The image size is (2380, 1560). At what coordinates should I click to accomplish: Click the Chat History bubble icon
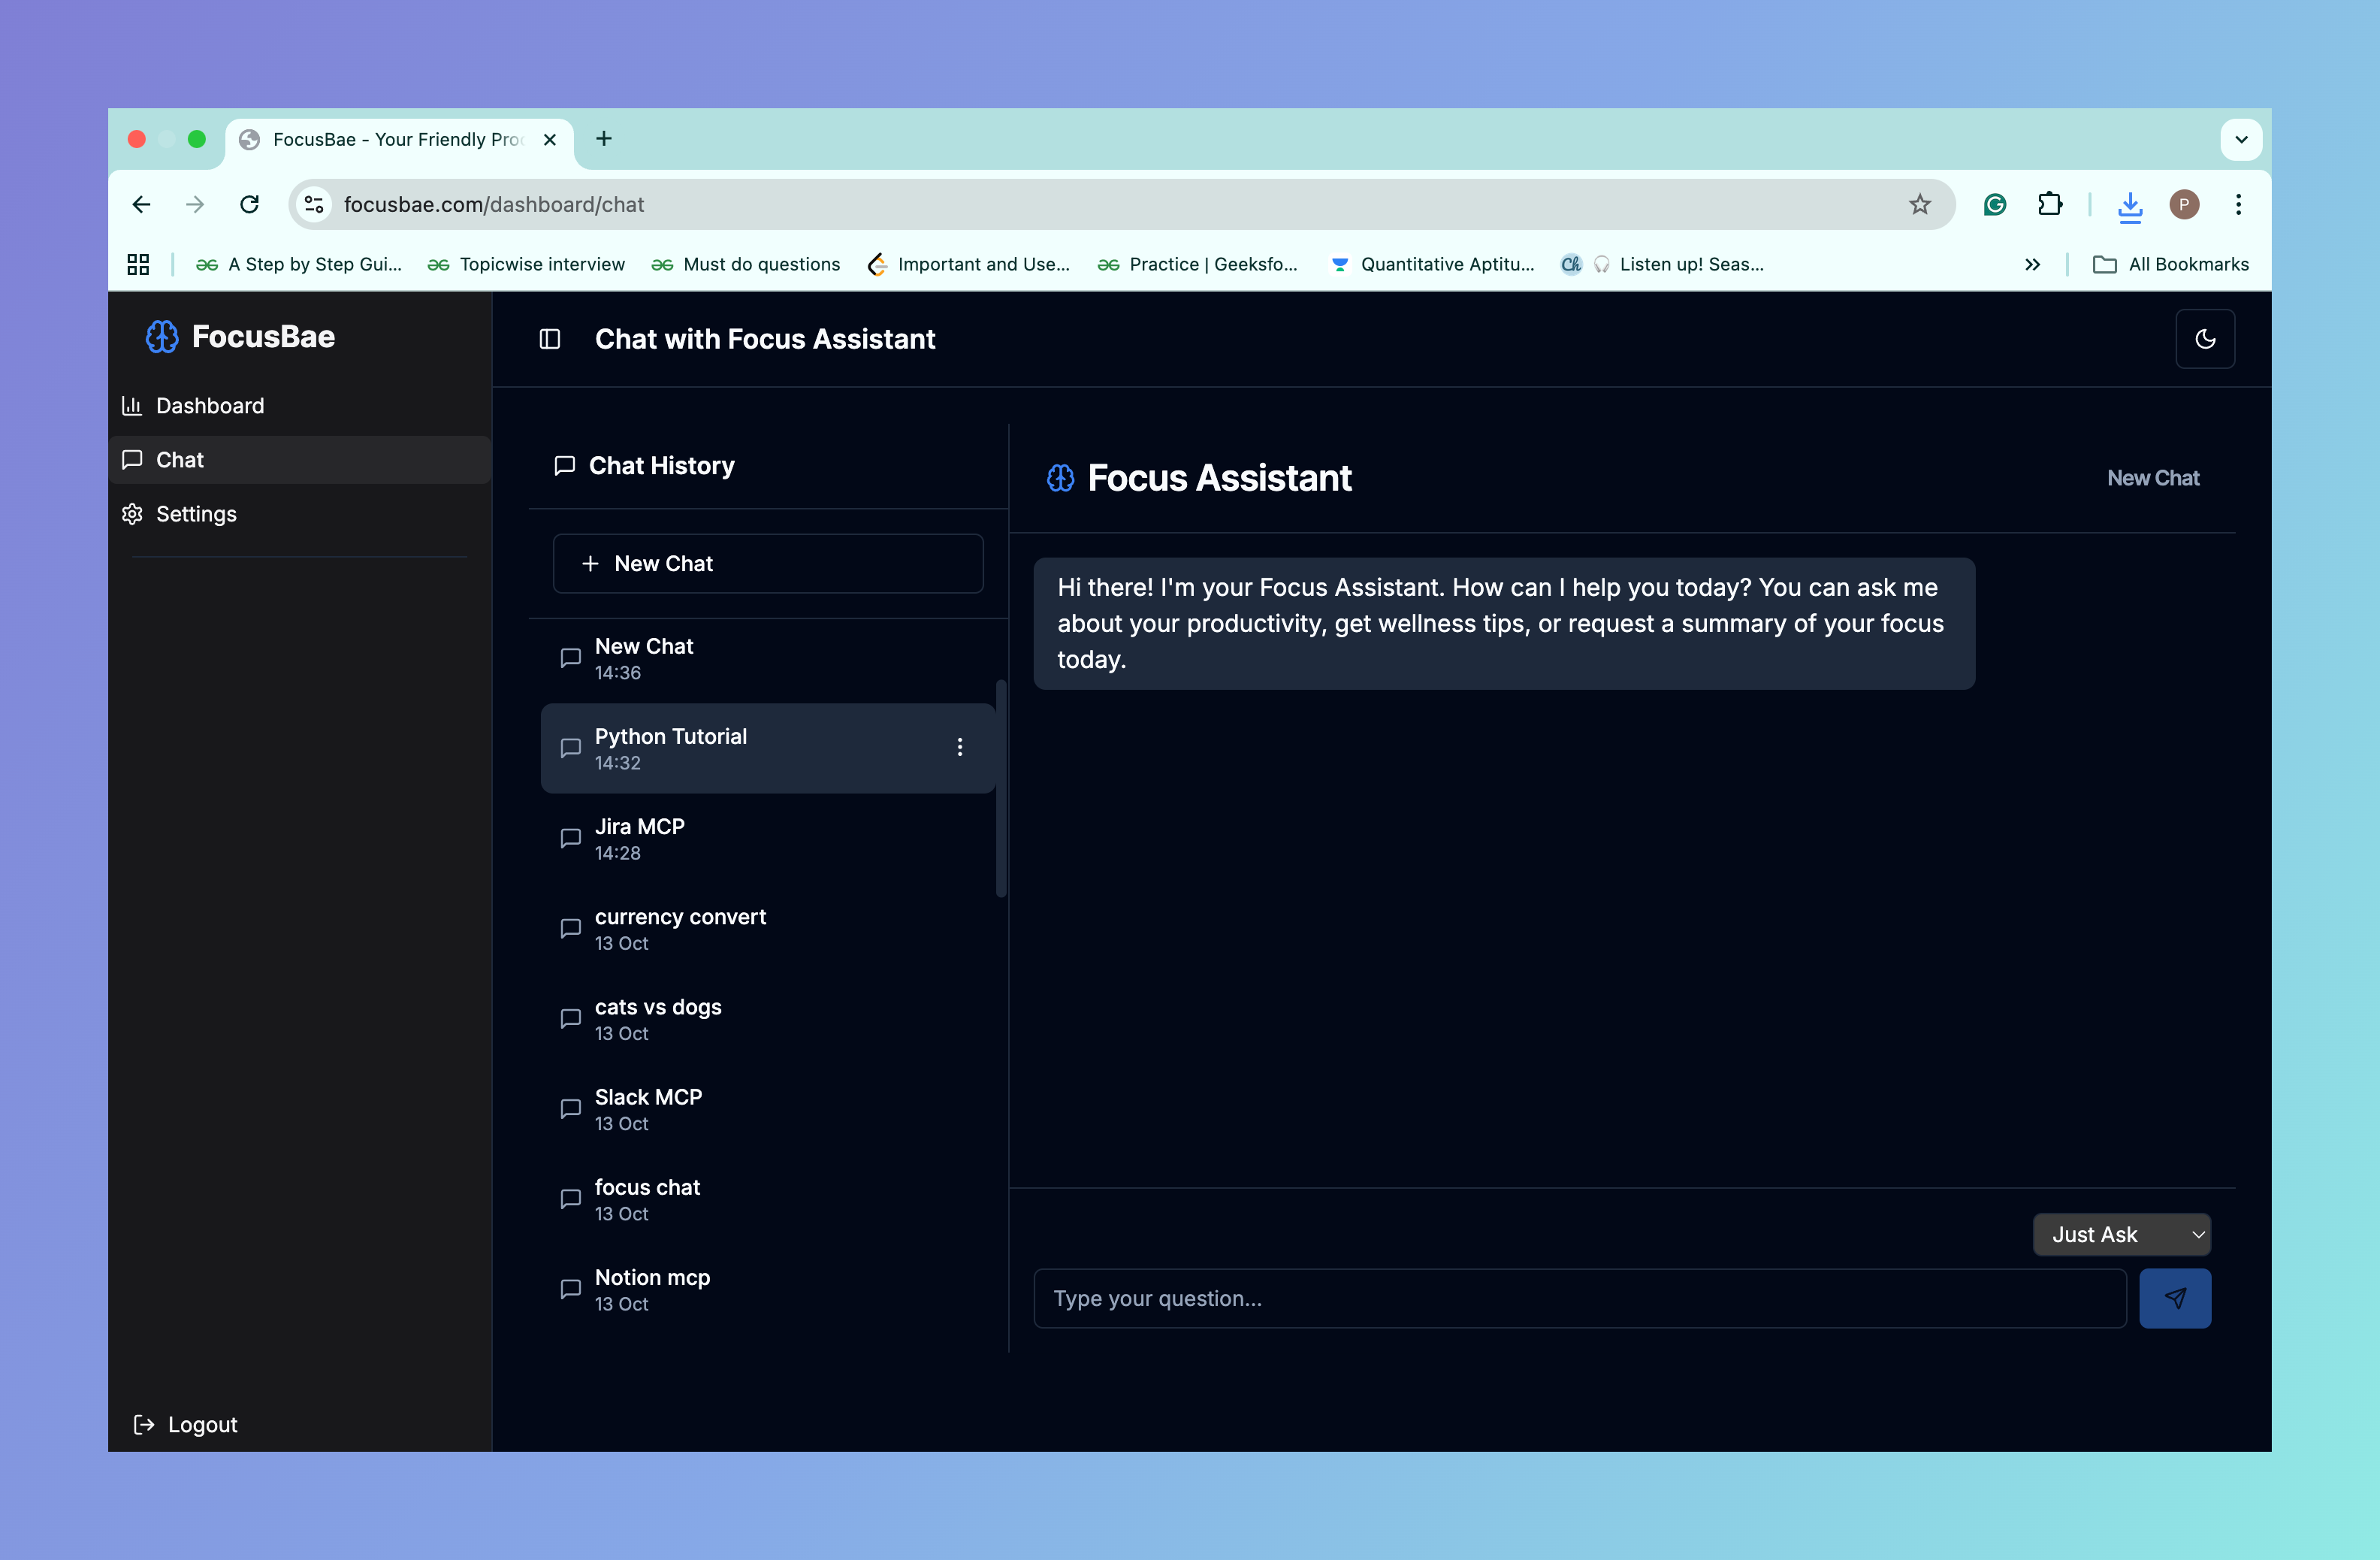(564, 465)
